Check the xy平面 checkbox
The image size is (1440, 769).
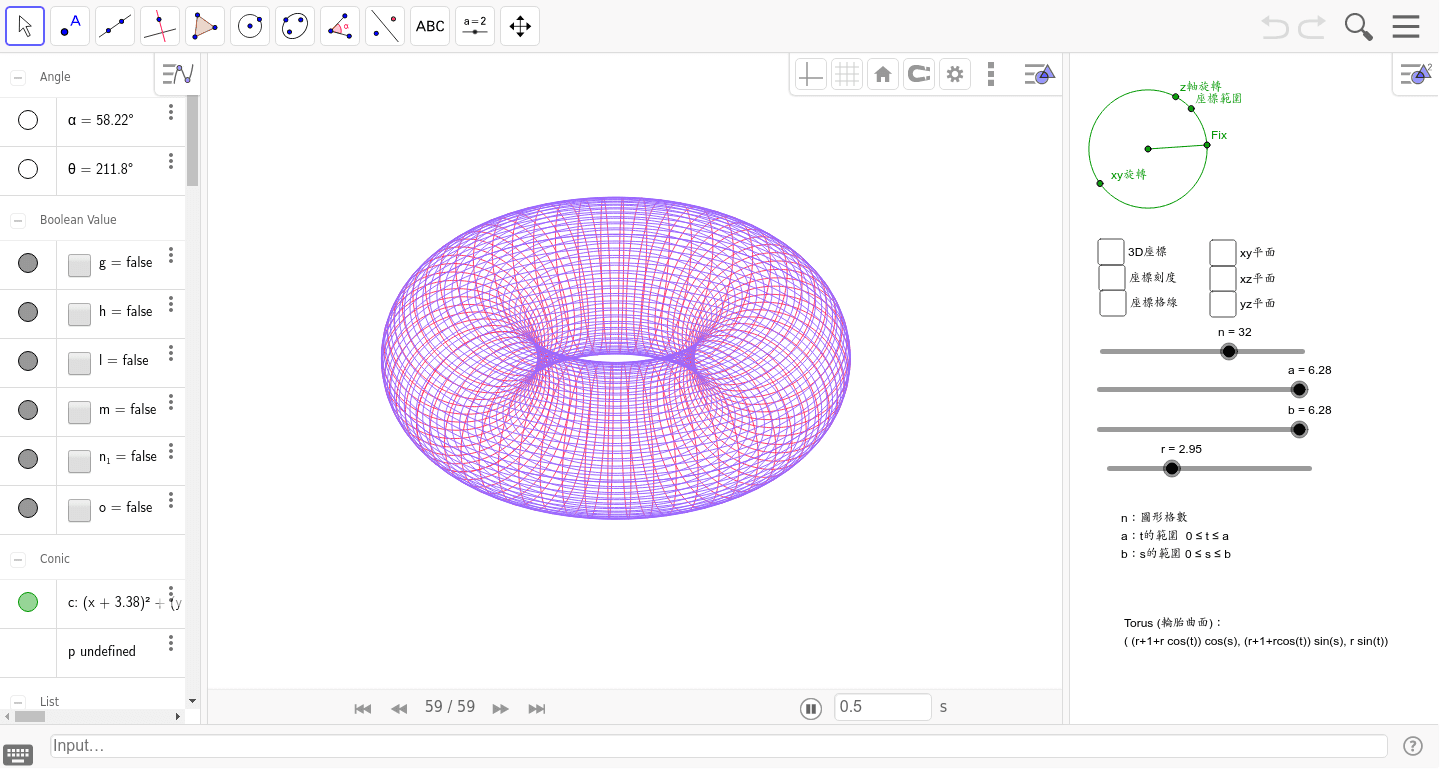pyautogui.click(x=1222, y=251)
